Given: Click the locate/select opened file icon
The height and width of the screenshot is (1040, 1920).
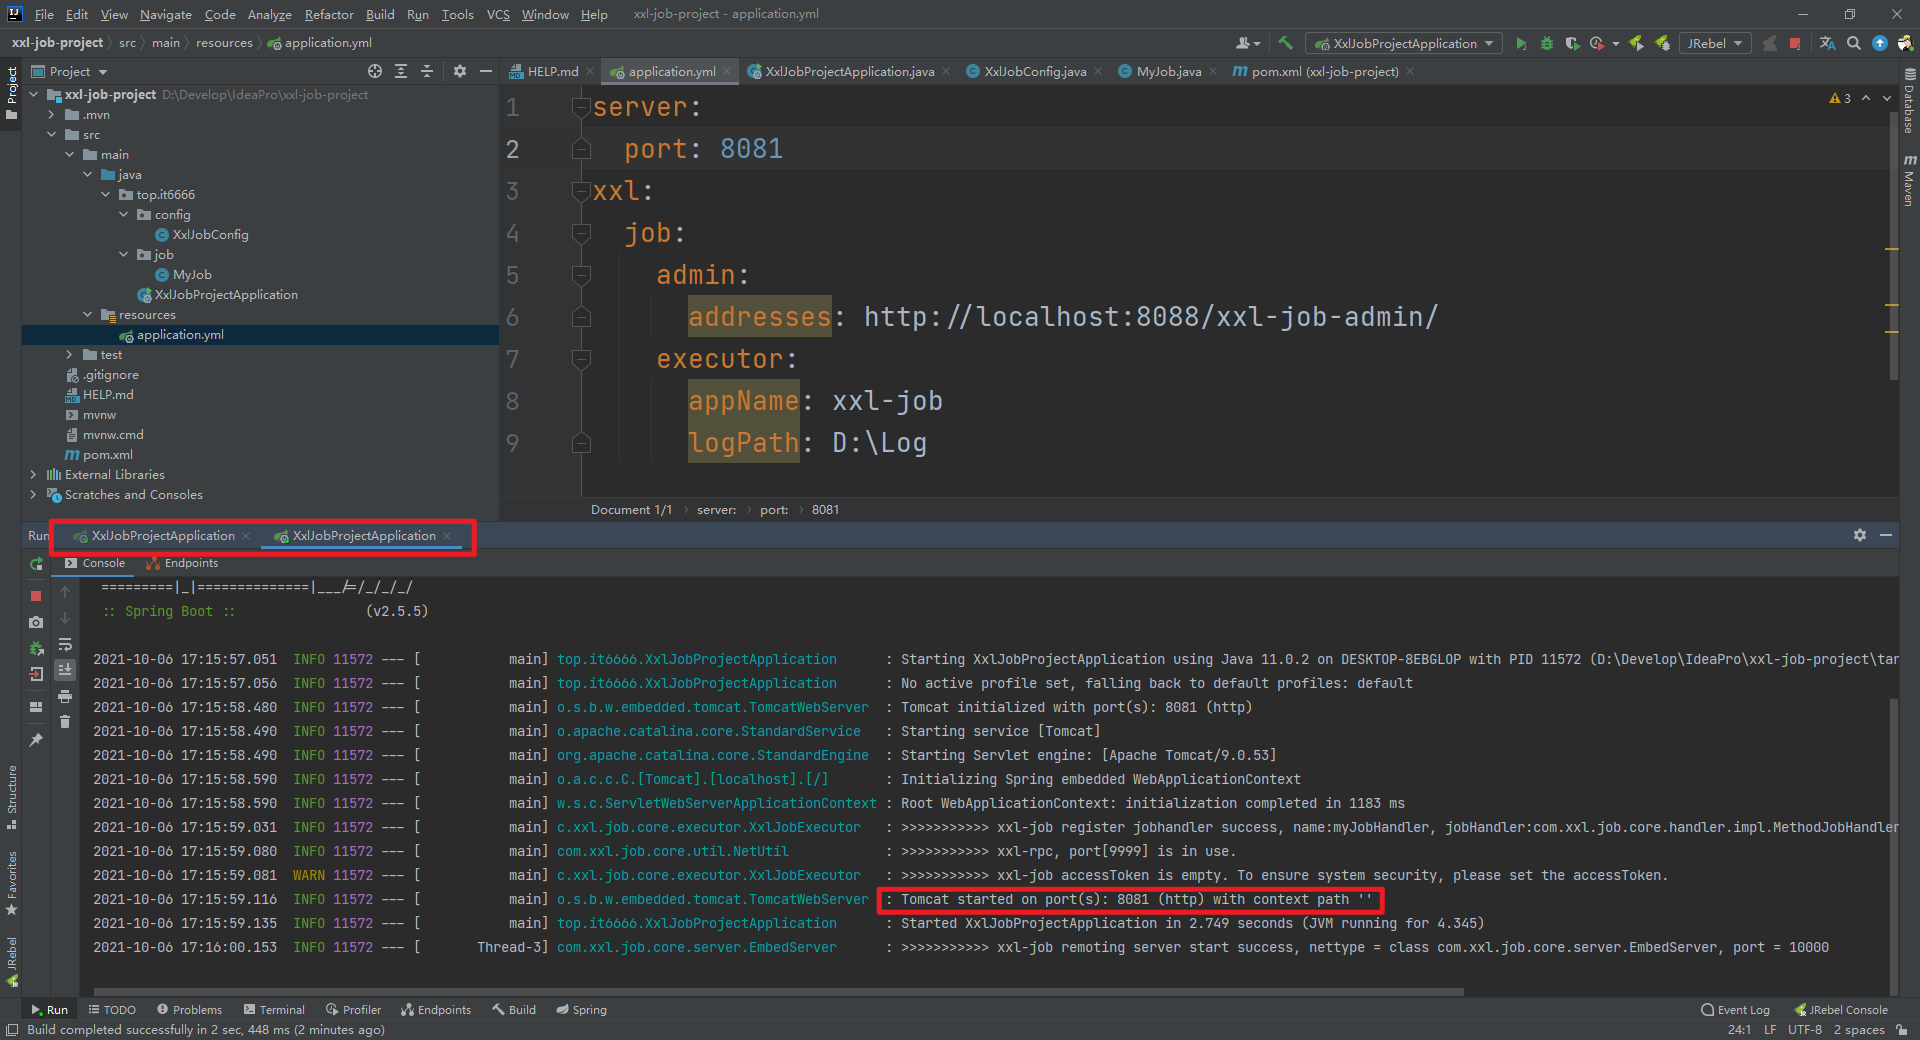Looking at the screenshot, I should coord(375,71).
